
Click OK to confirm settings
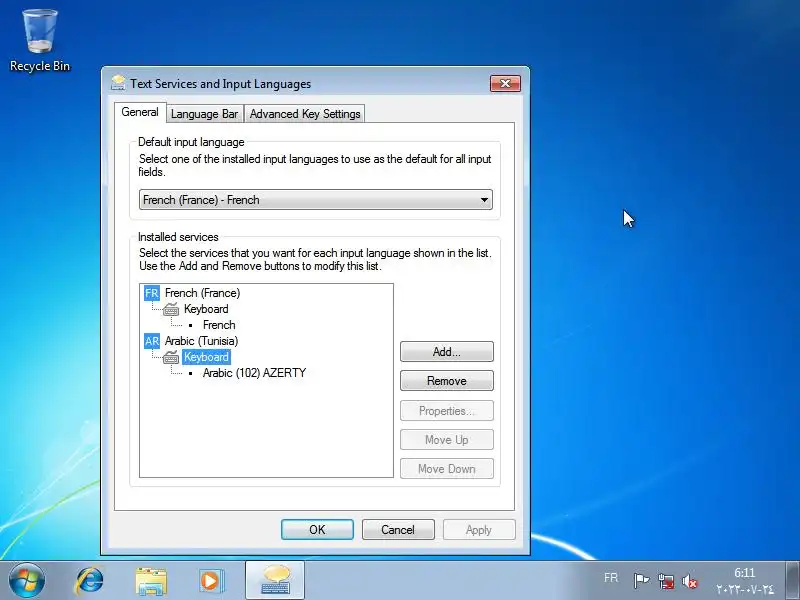point(317,530)
